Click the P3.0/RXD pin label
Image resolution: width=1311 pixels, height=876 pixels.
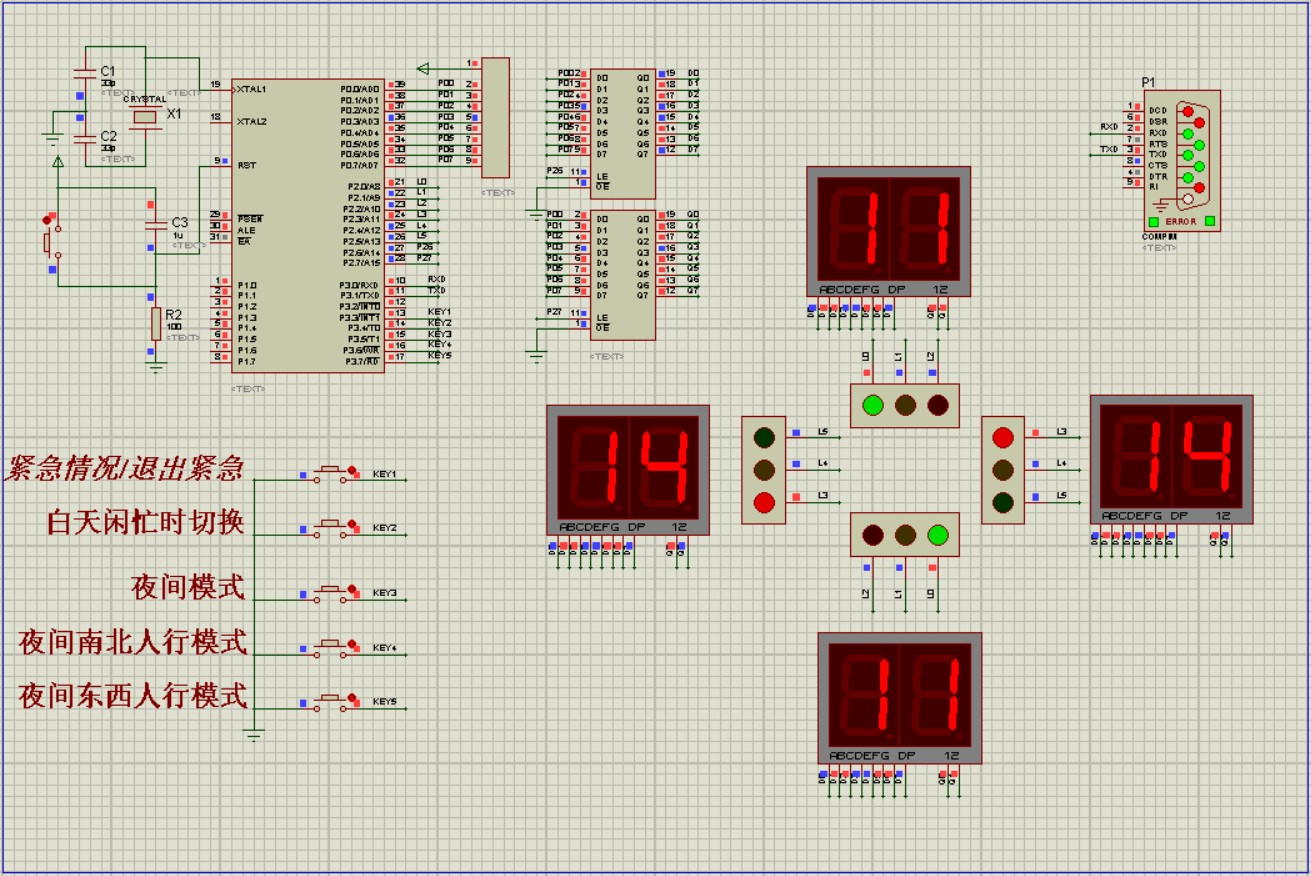tap(360, 285)
